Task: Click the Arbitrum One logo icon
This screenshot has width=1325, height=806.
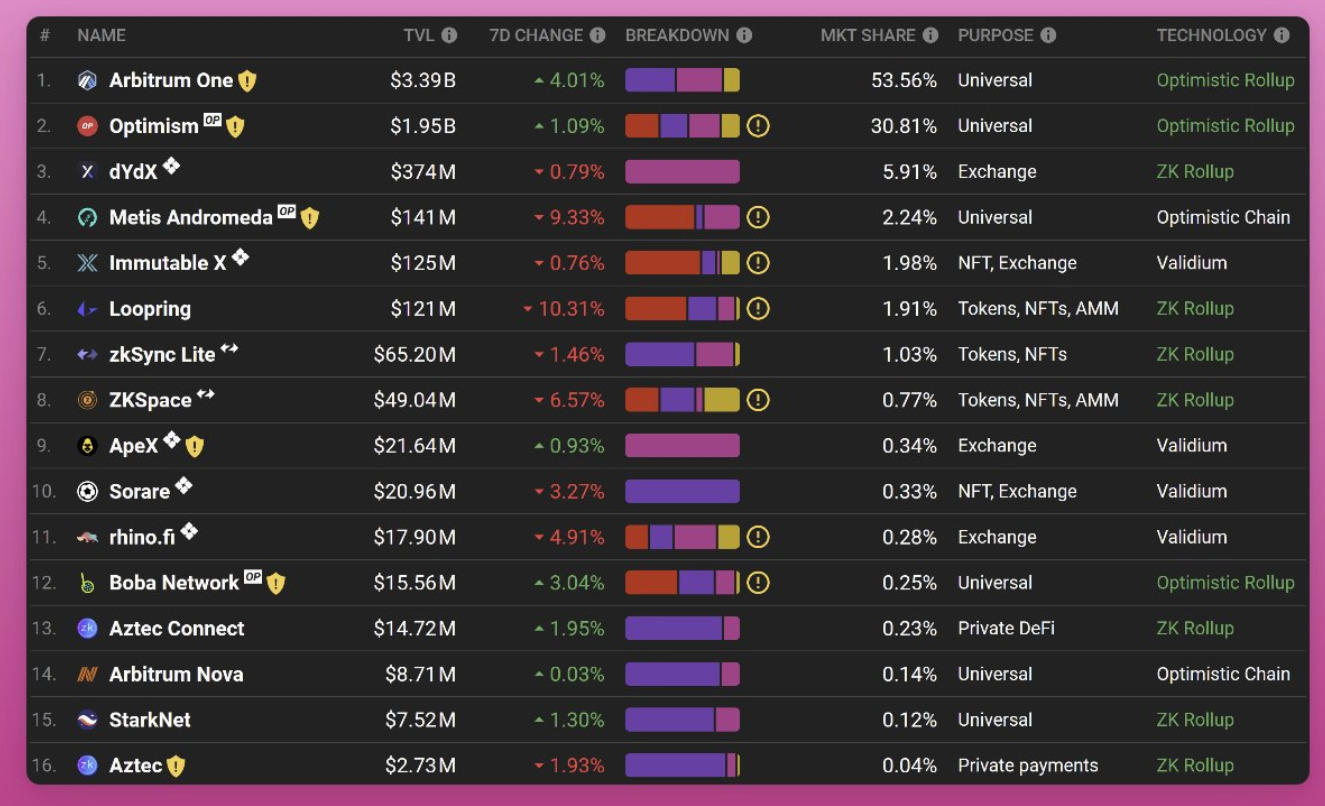Action: [87, 81]
